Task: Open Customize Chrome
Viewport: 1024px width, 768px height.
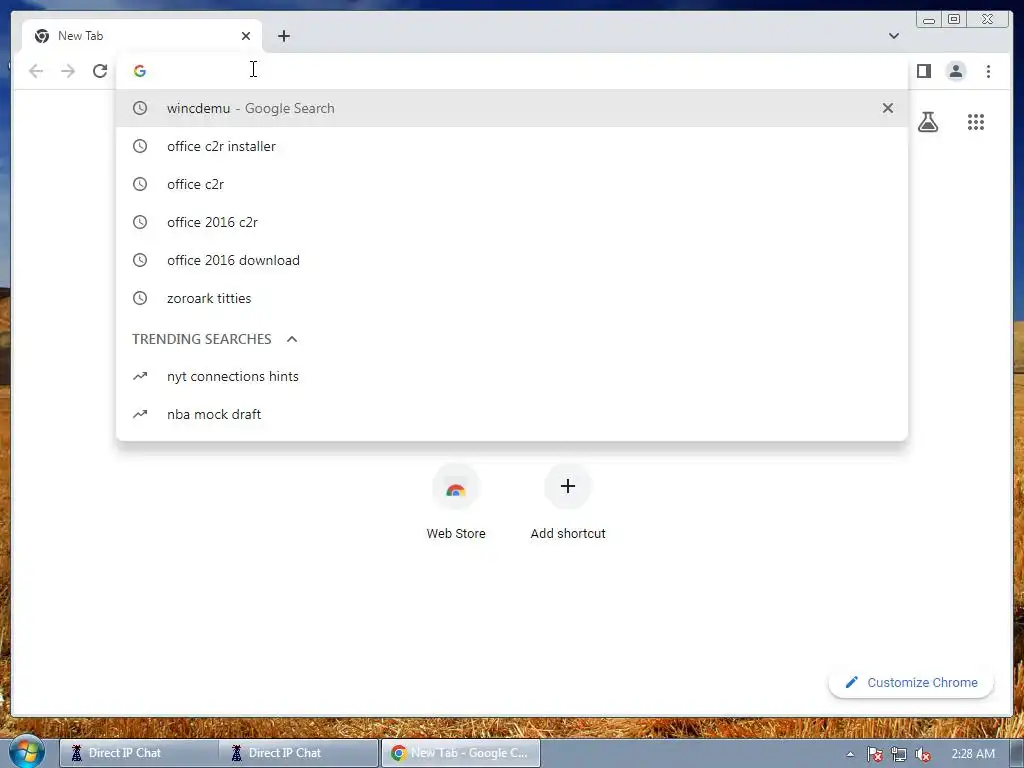Action: click(911, 682)
